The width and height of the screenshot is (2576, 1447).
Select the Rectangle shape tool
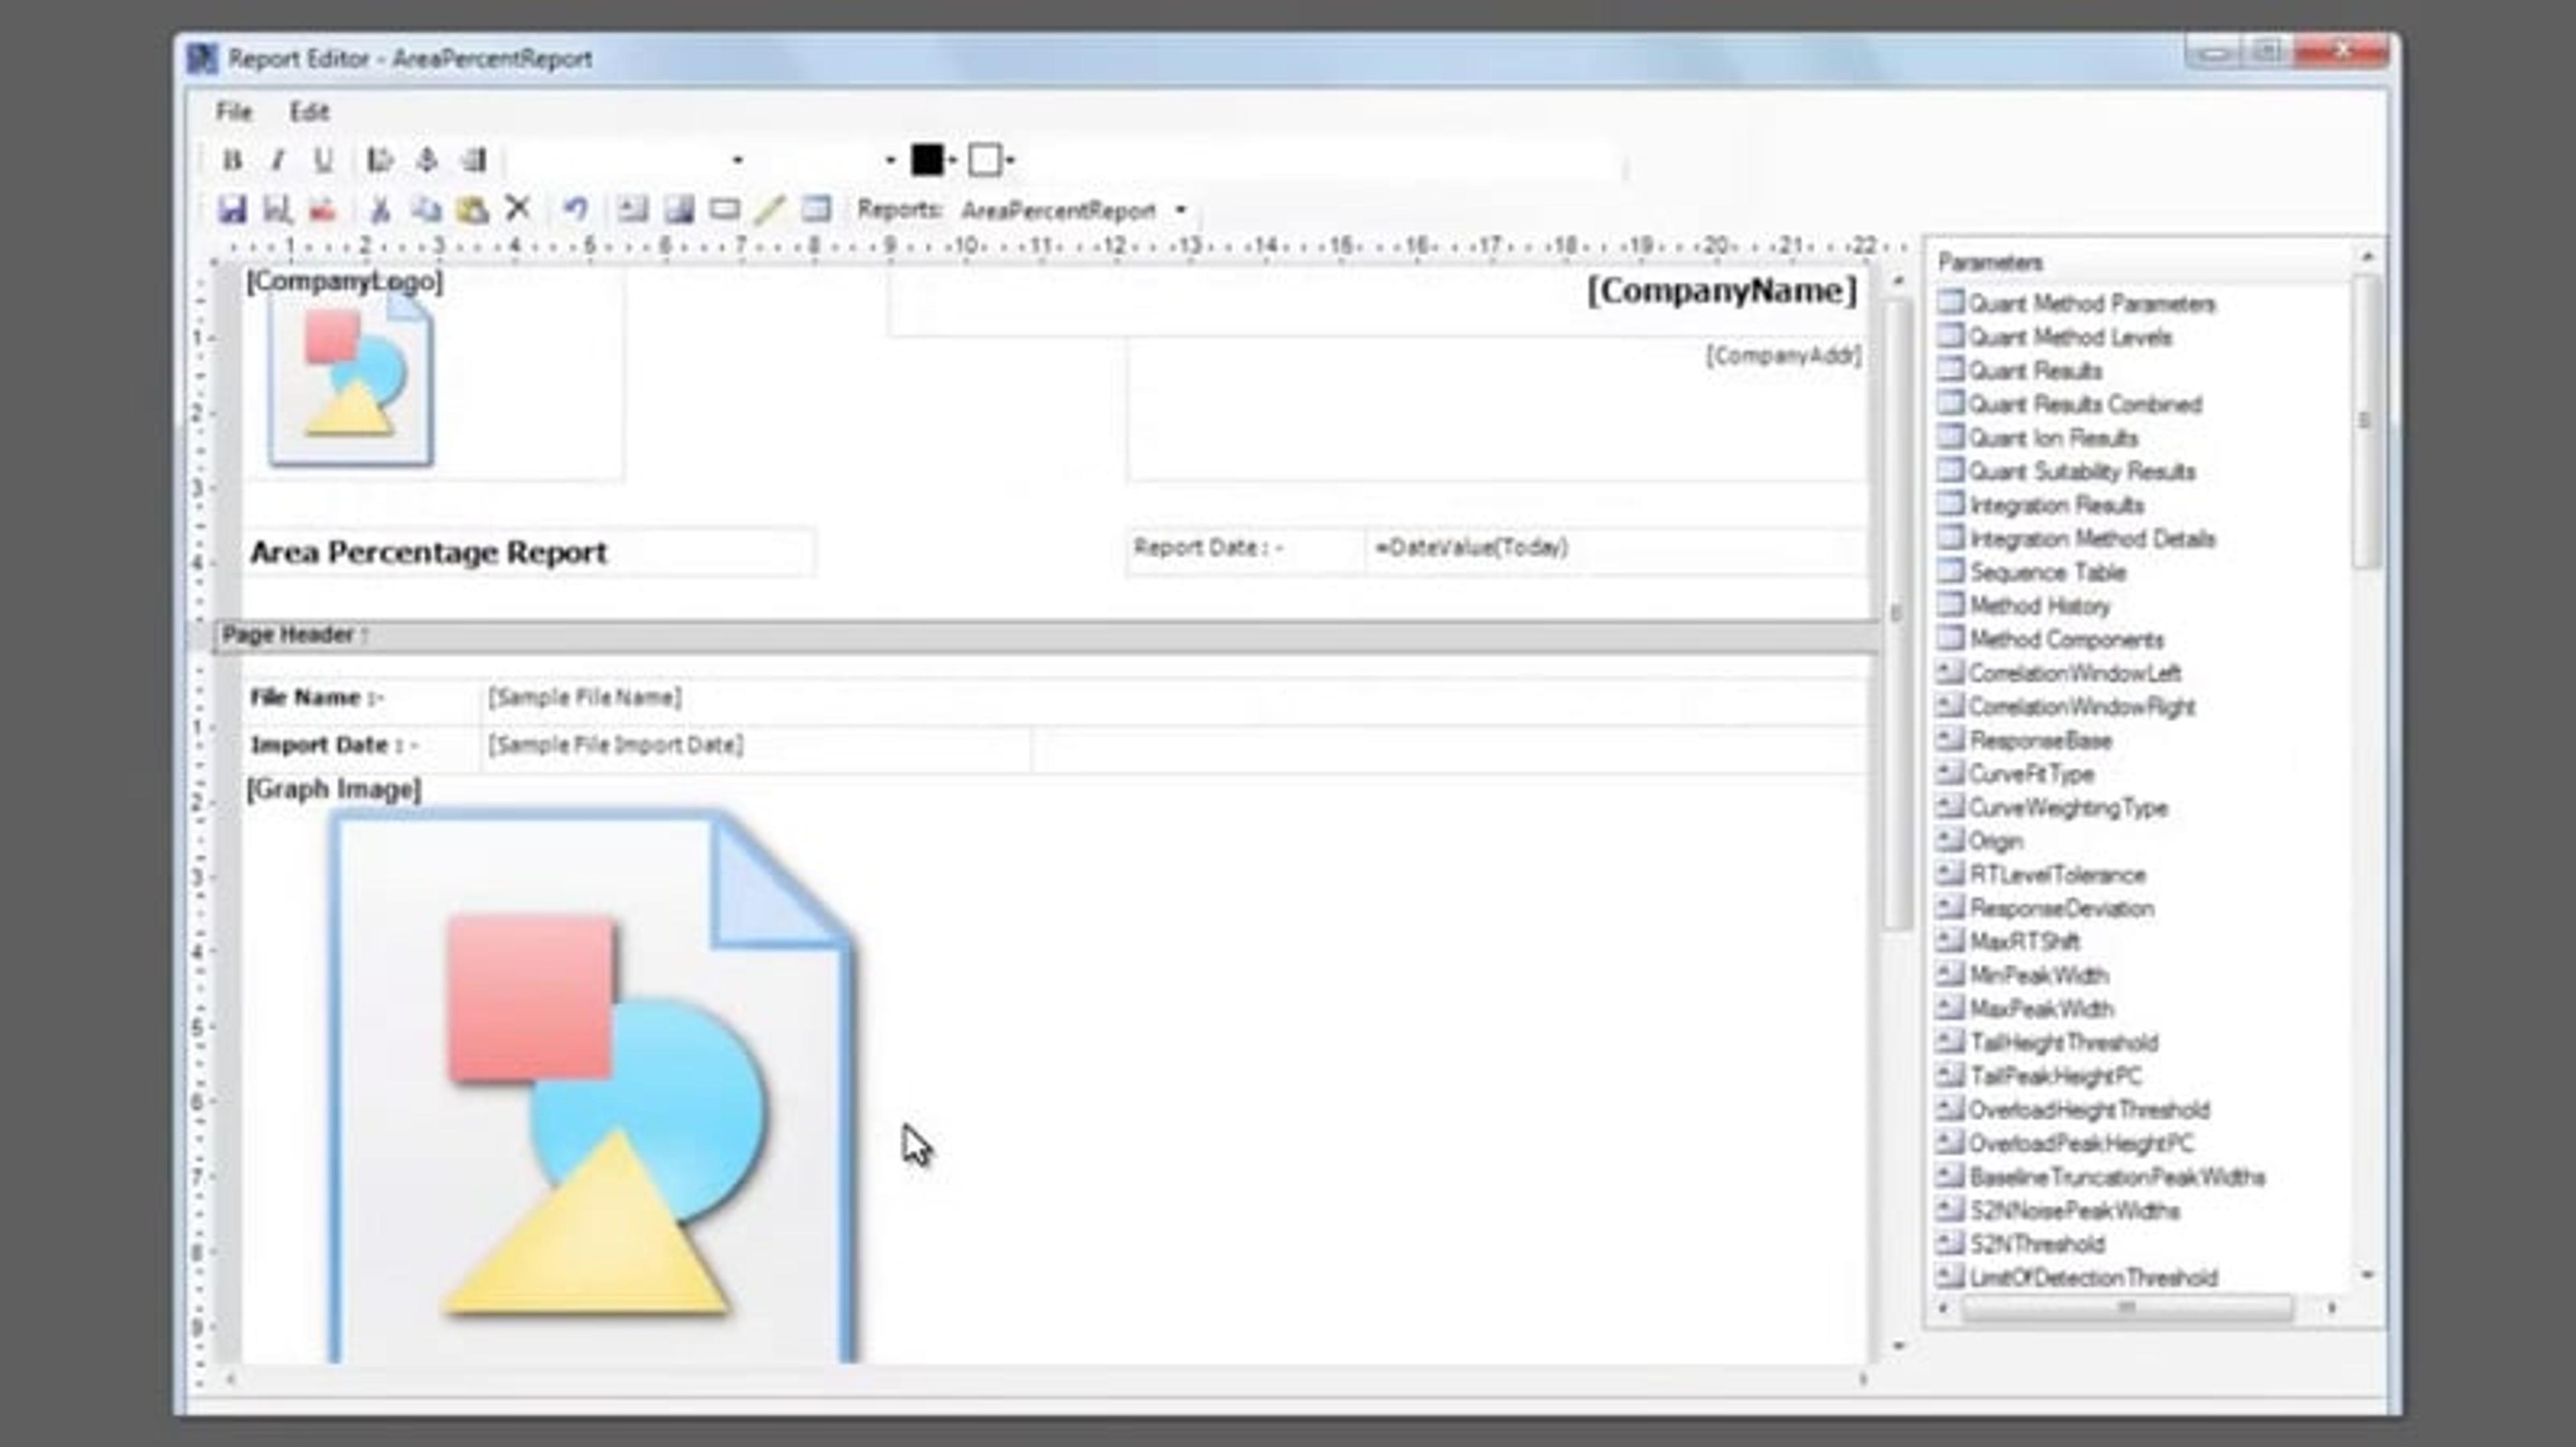724,210
